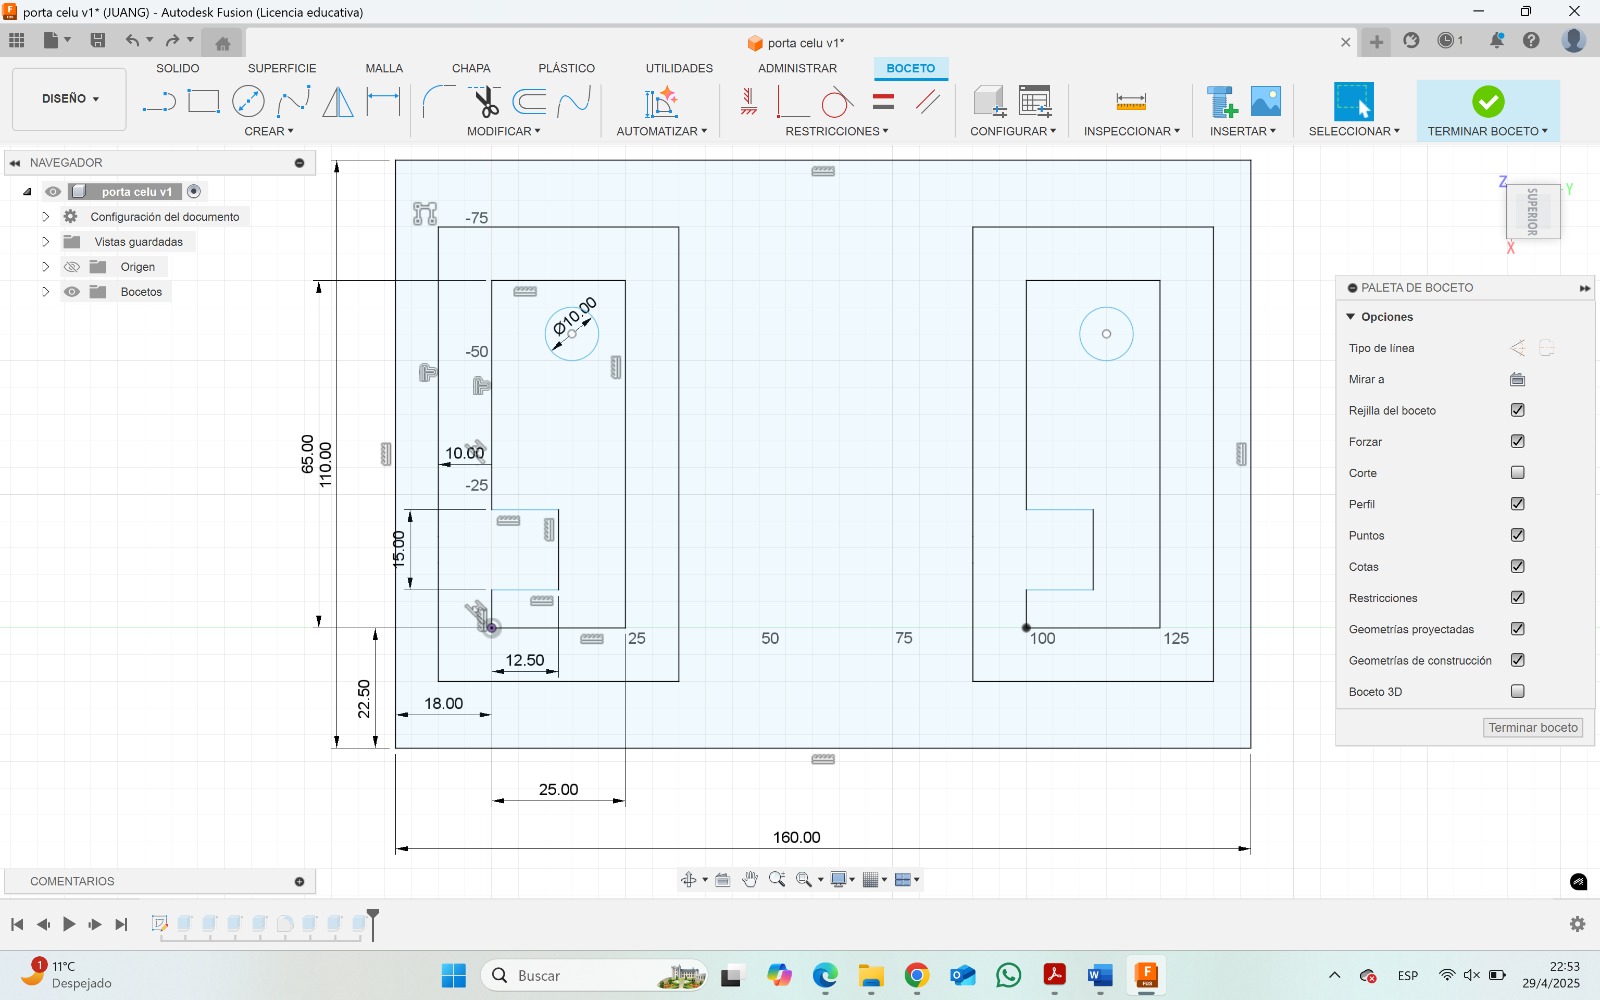Switch to the PLÁSTICO tab
The width and height of the screenshot is (1600, 1000).
point(567,68)
